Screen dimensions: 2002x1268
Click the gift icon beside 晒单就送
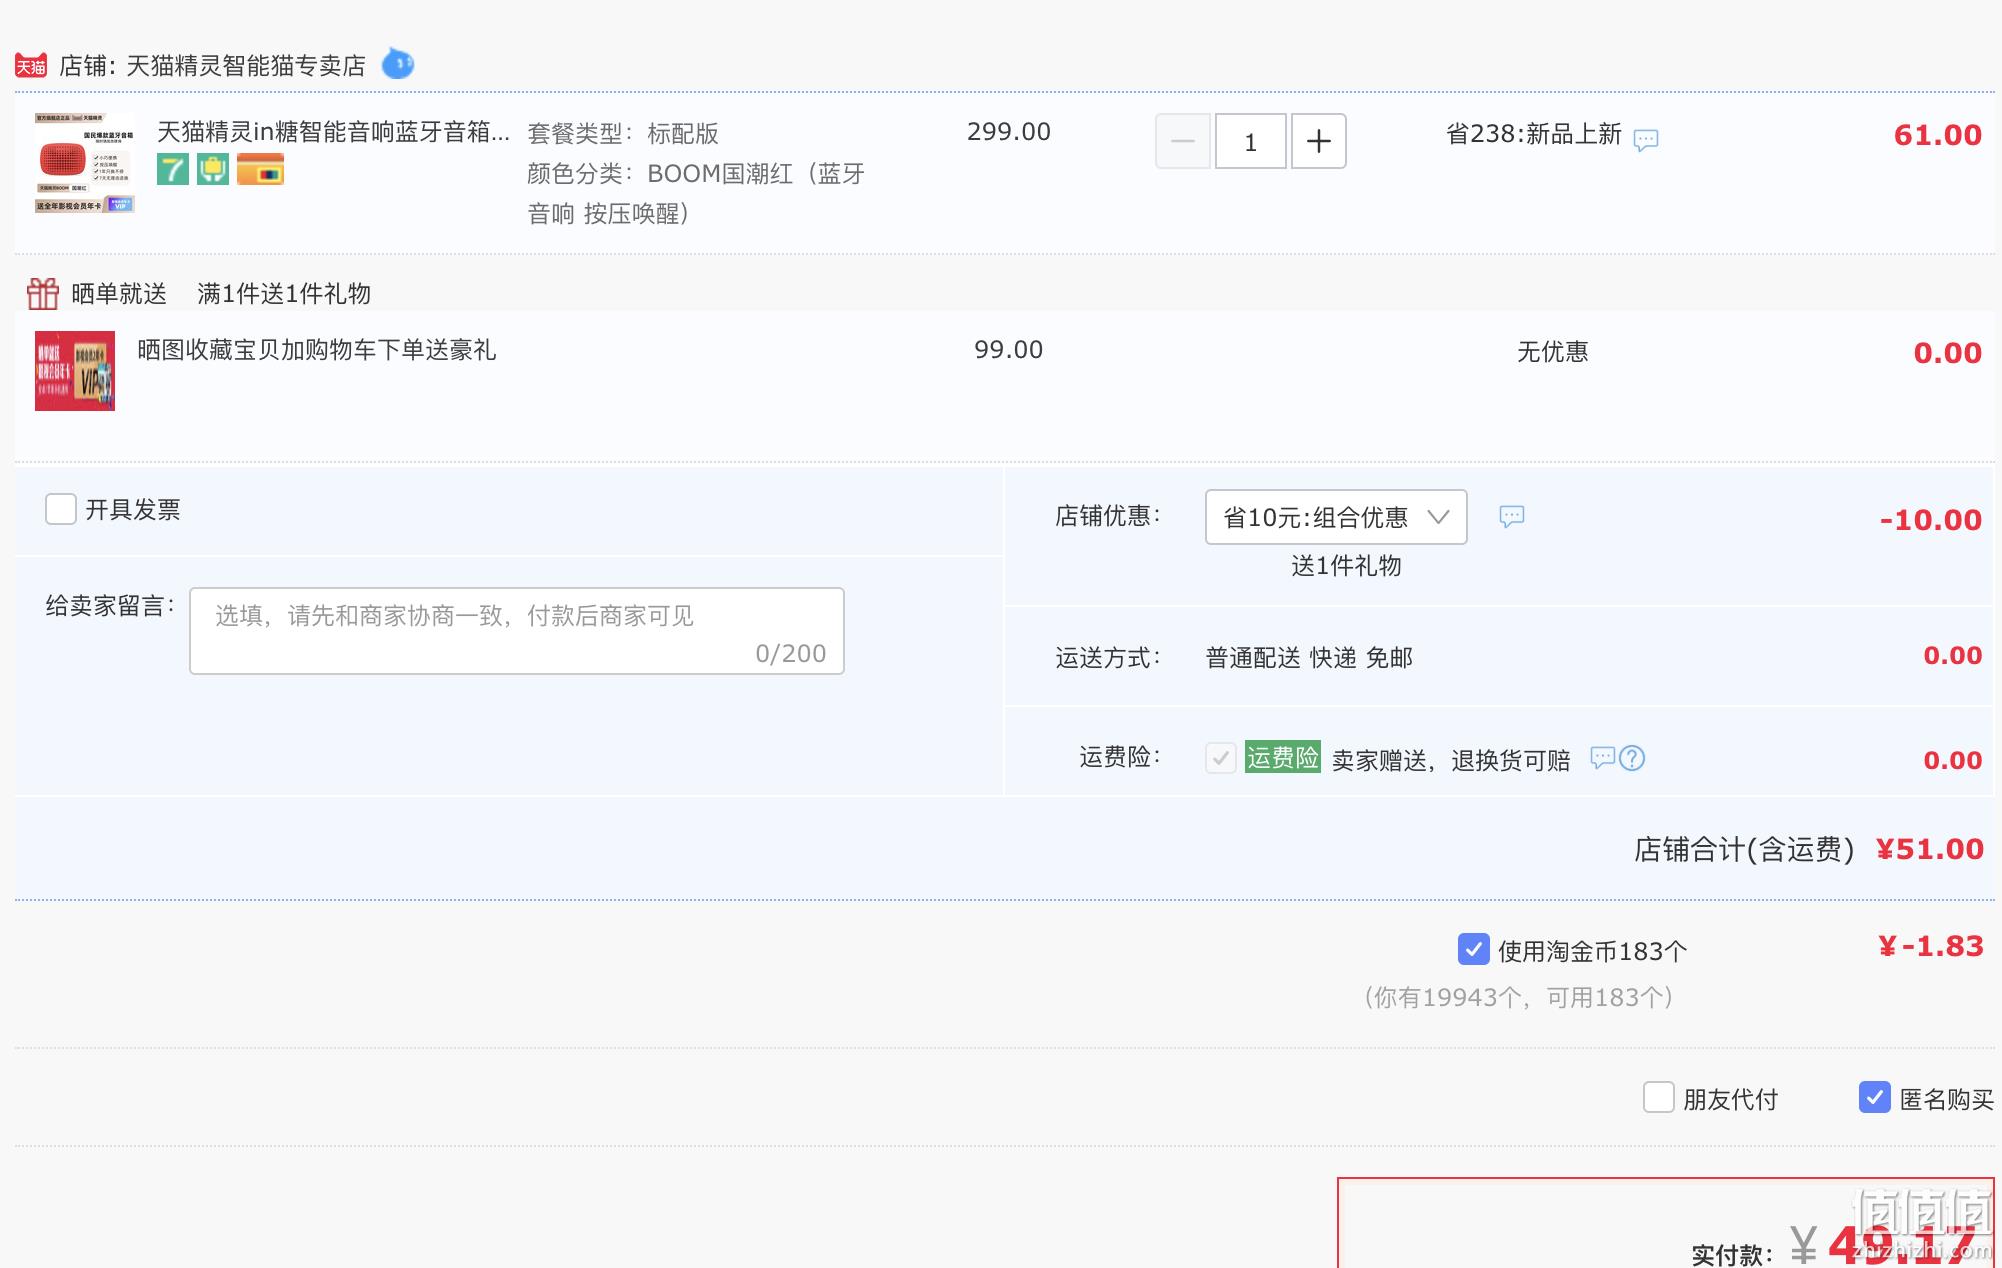click(43, 293)
